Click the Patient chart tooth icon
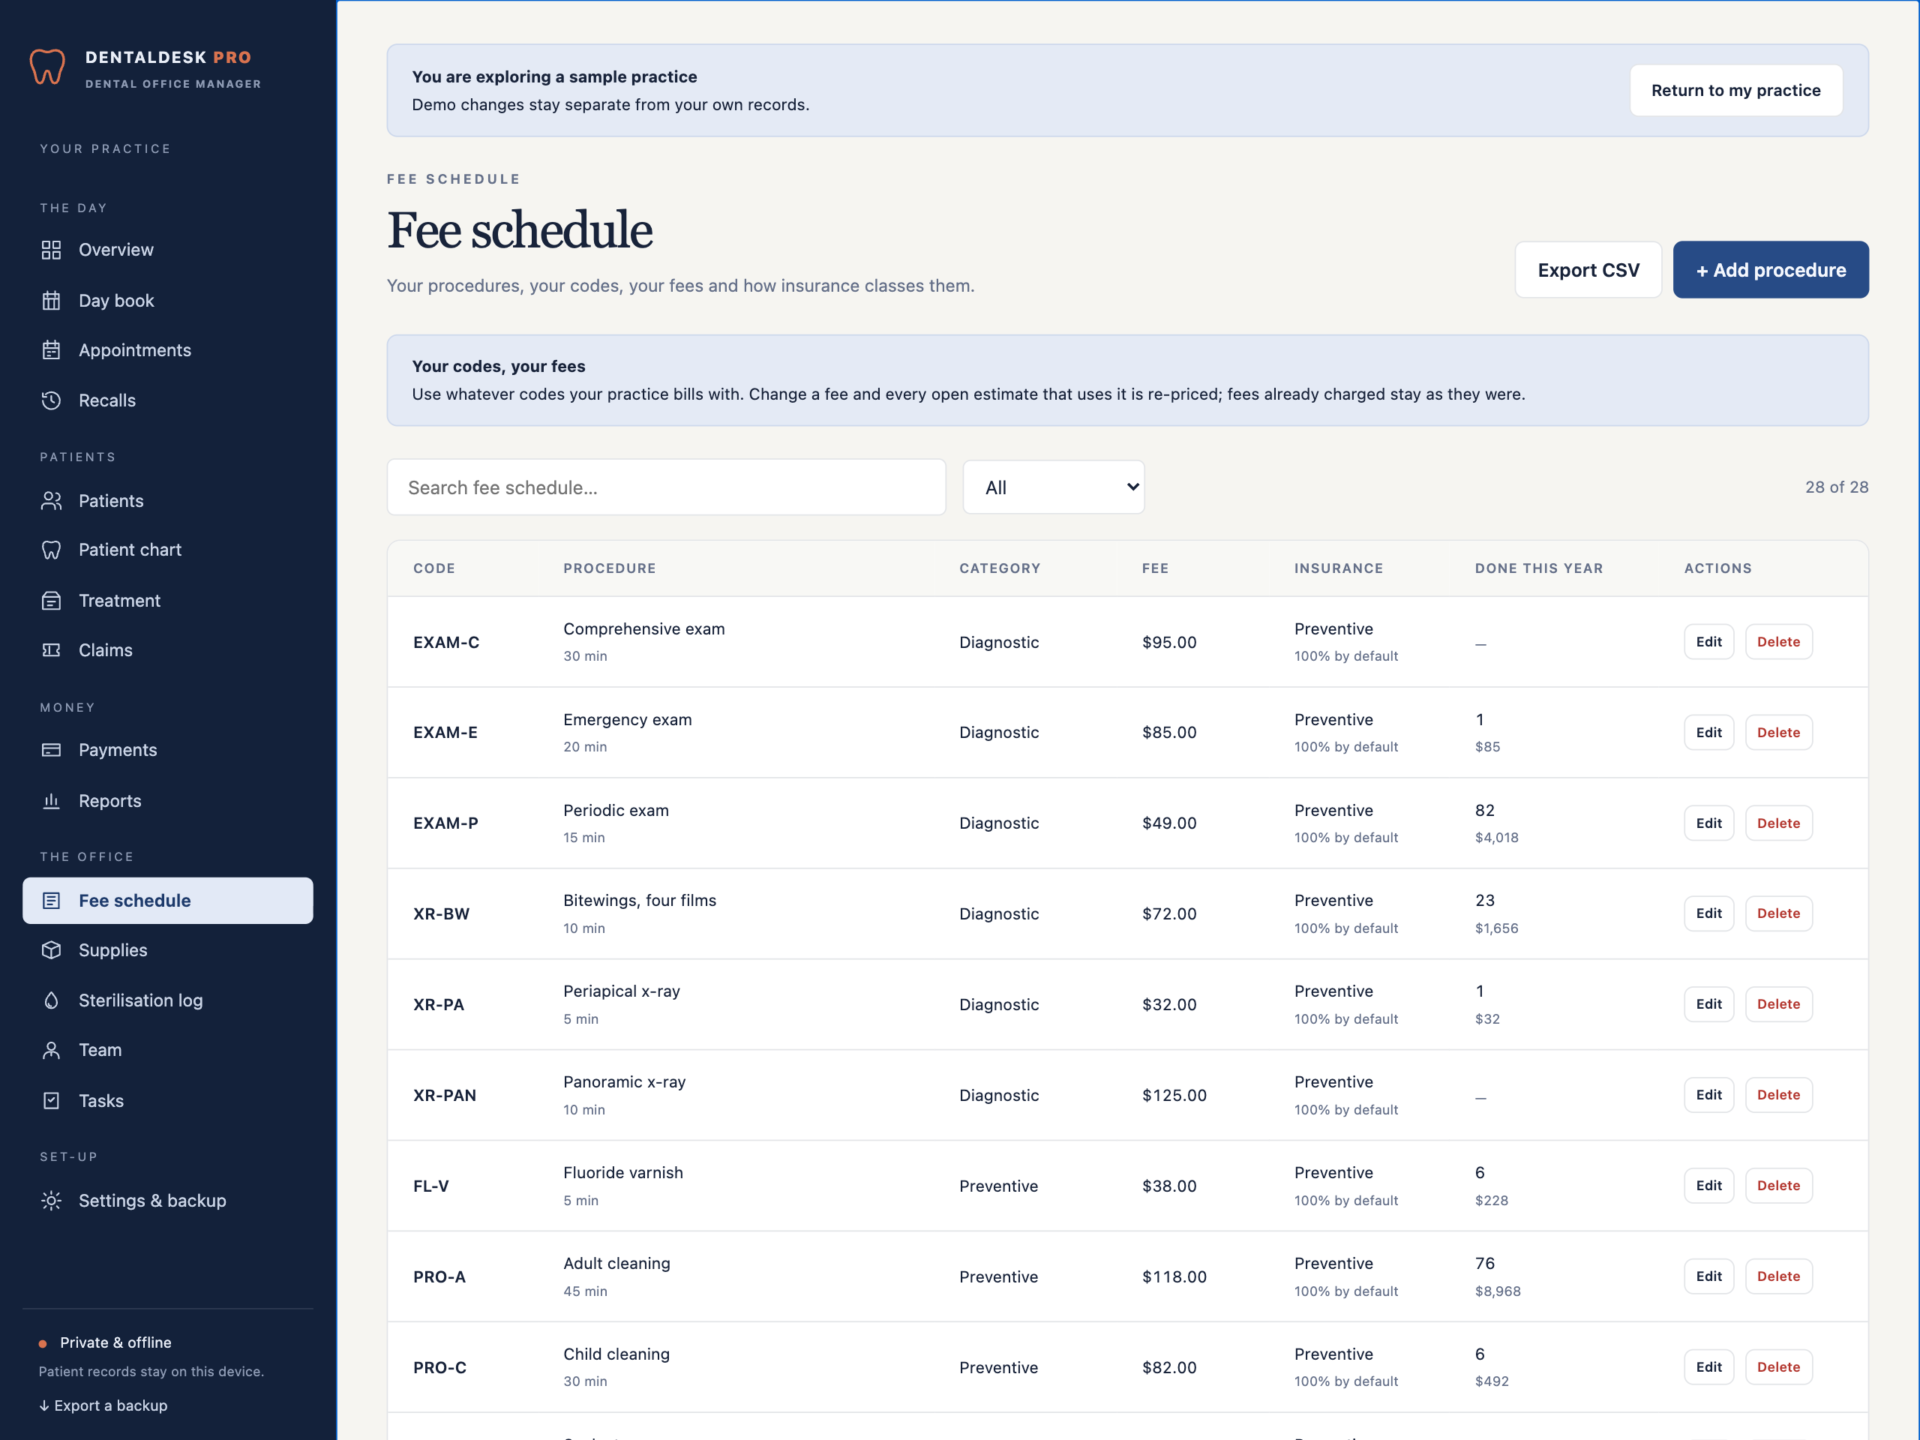The width and height of the screenshot is (1920, 1440). pos(51,550)
